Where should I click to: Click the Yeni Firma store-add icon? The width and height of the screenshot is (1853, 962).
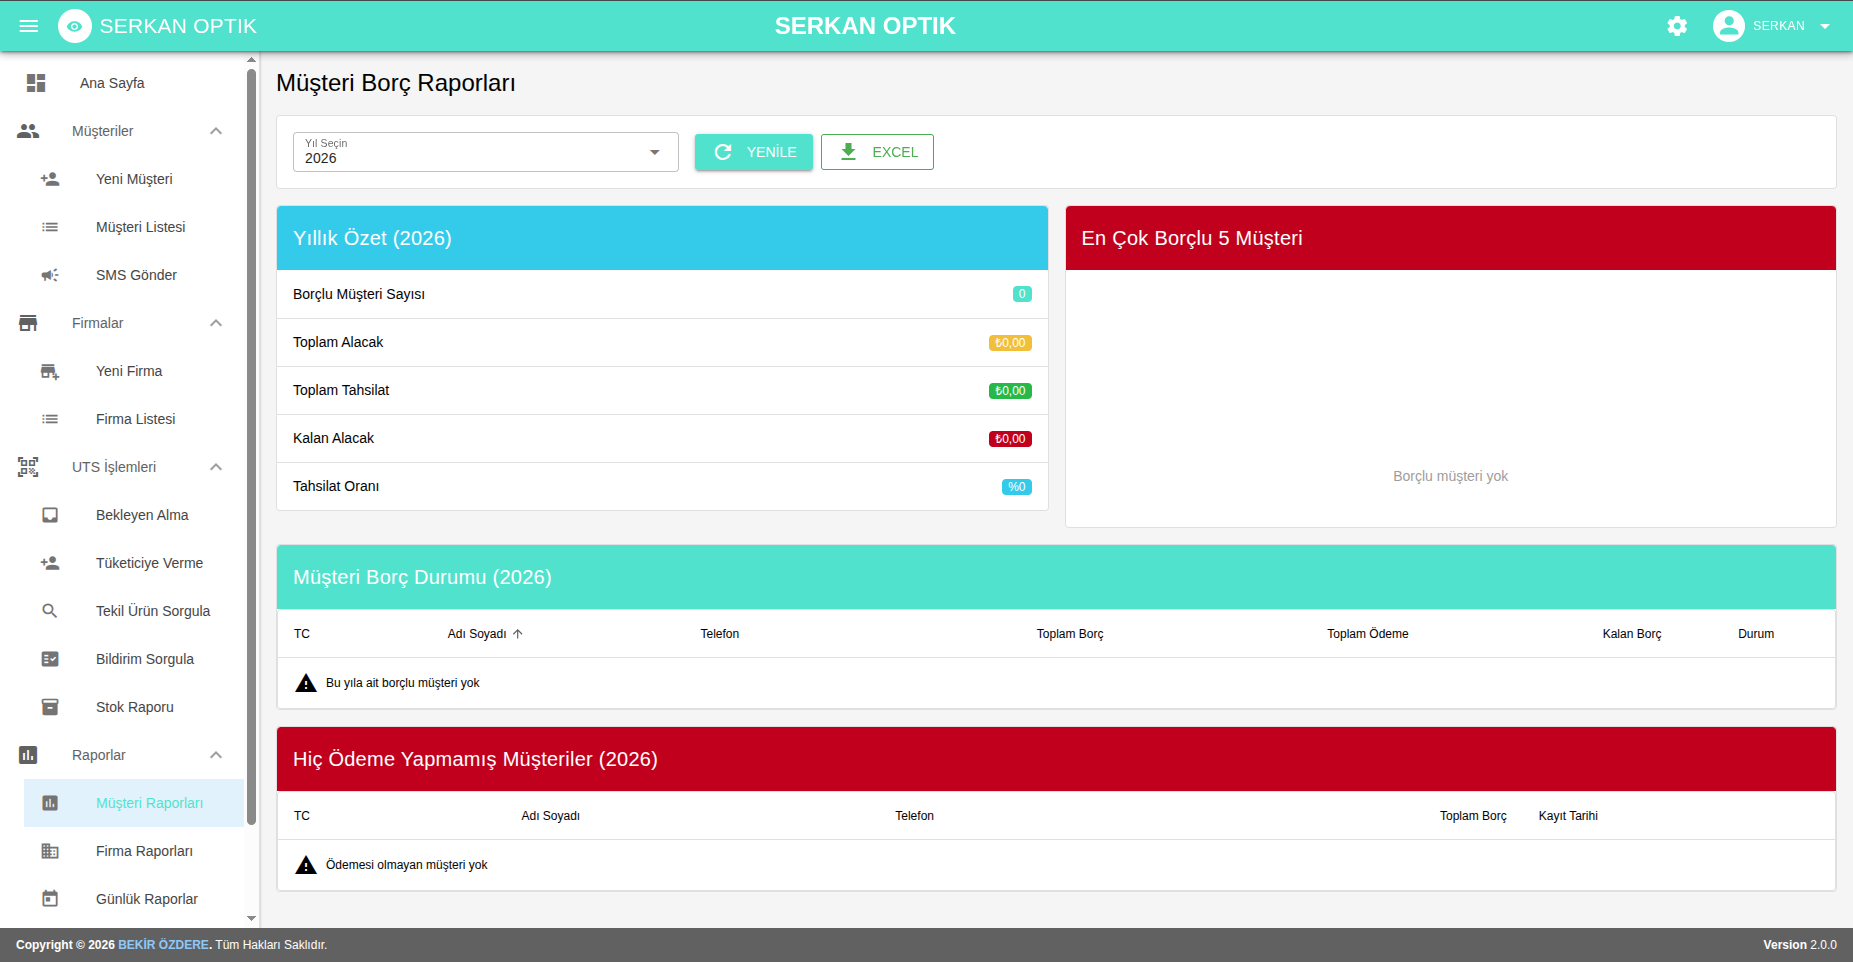click(x=50, y=371)
